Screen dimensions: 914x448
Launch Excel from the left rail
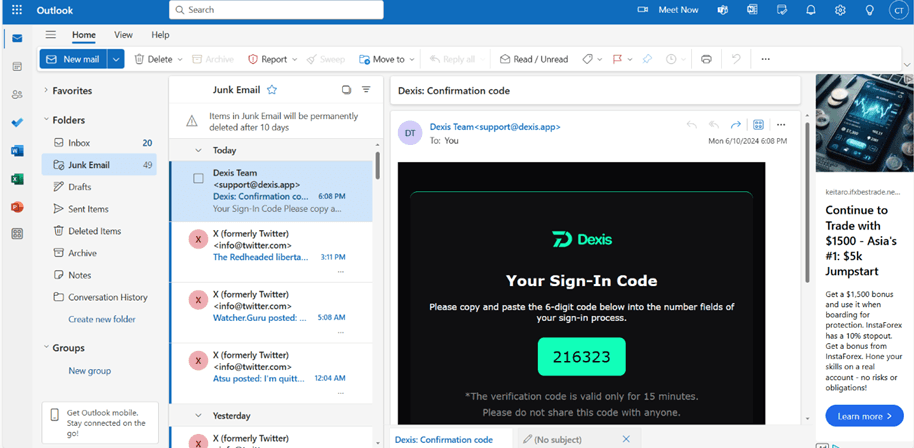[x=17, y=179]
